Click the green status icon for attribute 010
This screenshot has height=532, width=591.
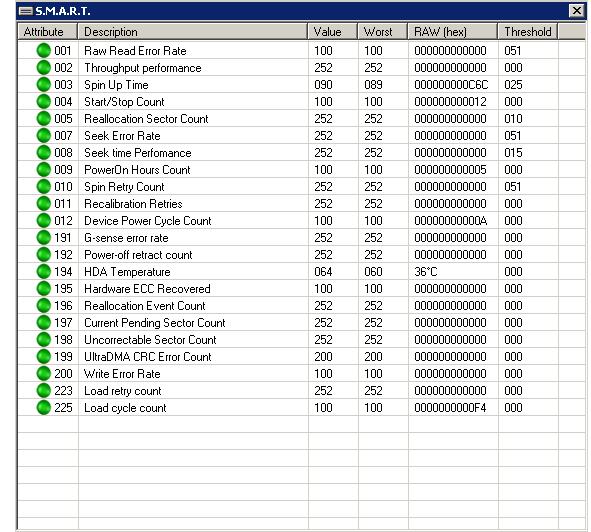click(44, 186)
